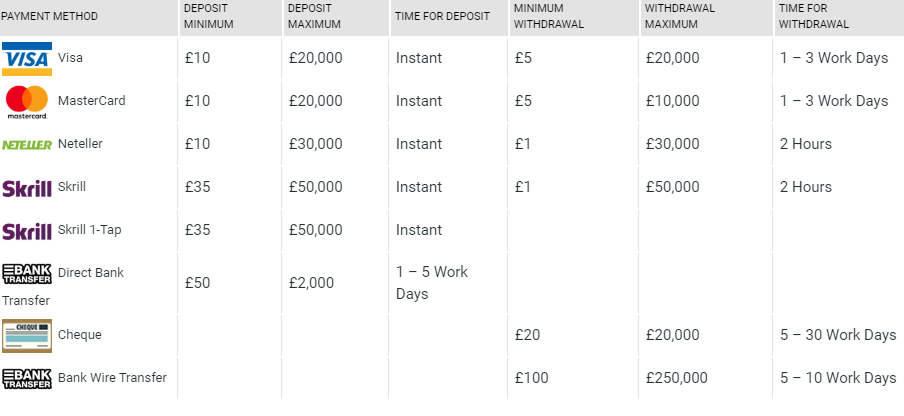Screen dimensions: 904x416
Task: Click the Skrill logo in Skrill 1-Tap row
Action: (27, 231)
